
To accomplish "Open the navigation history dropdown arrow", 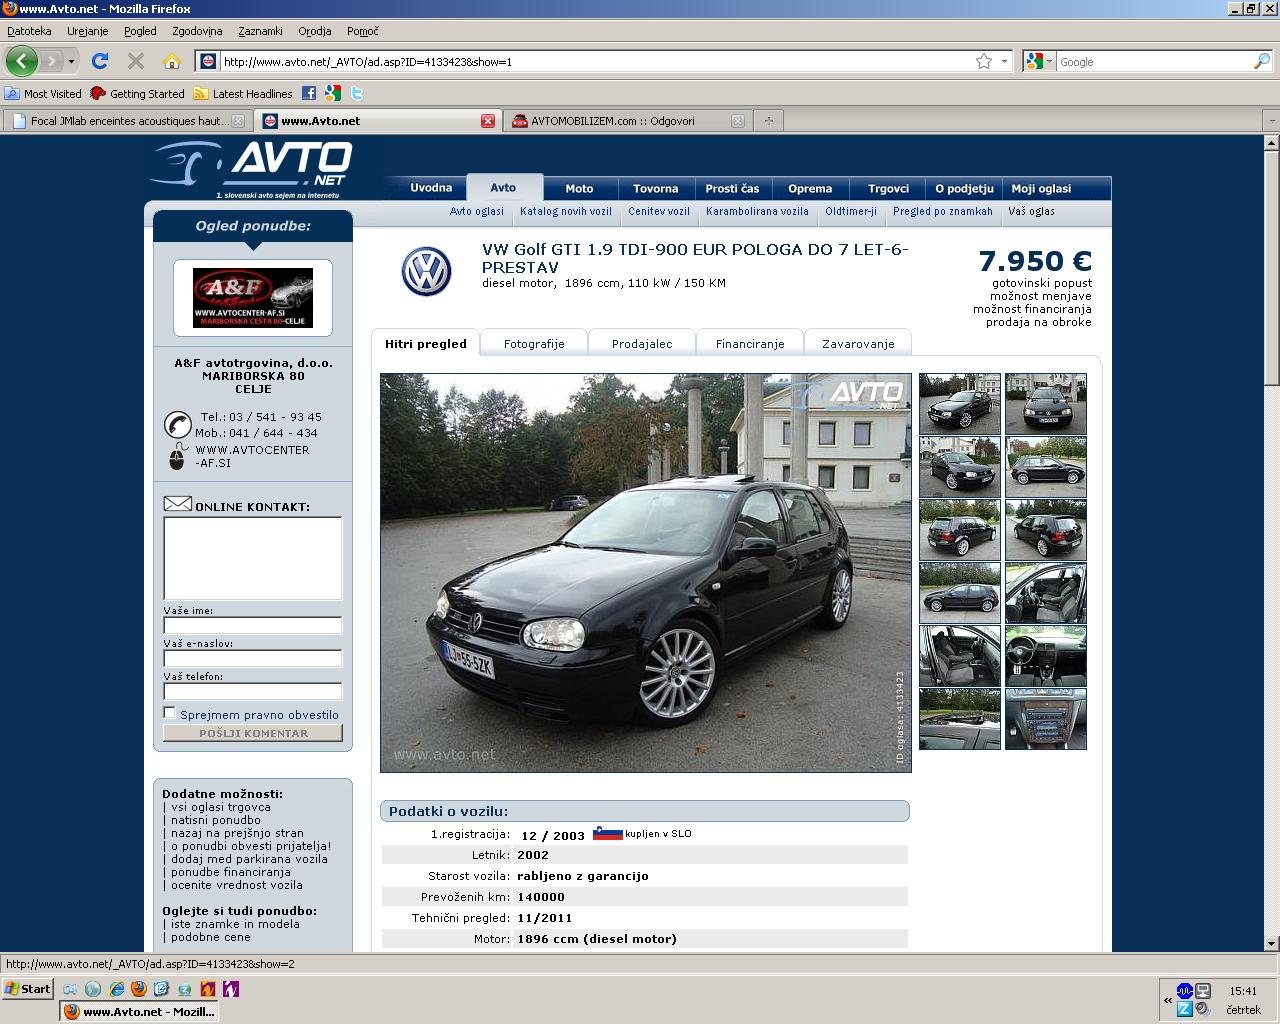I will [x=71, y=62].
